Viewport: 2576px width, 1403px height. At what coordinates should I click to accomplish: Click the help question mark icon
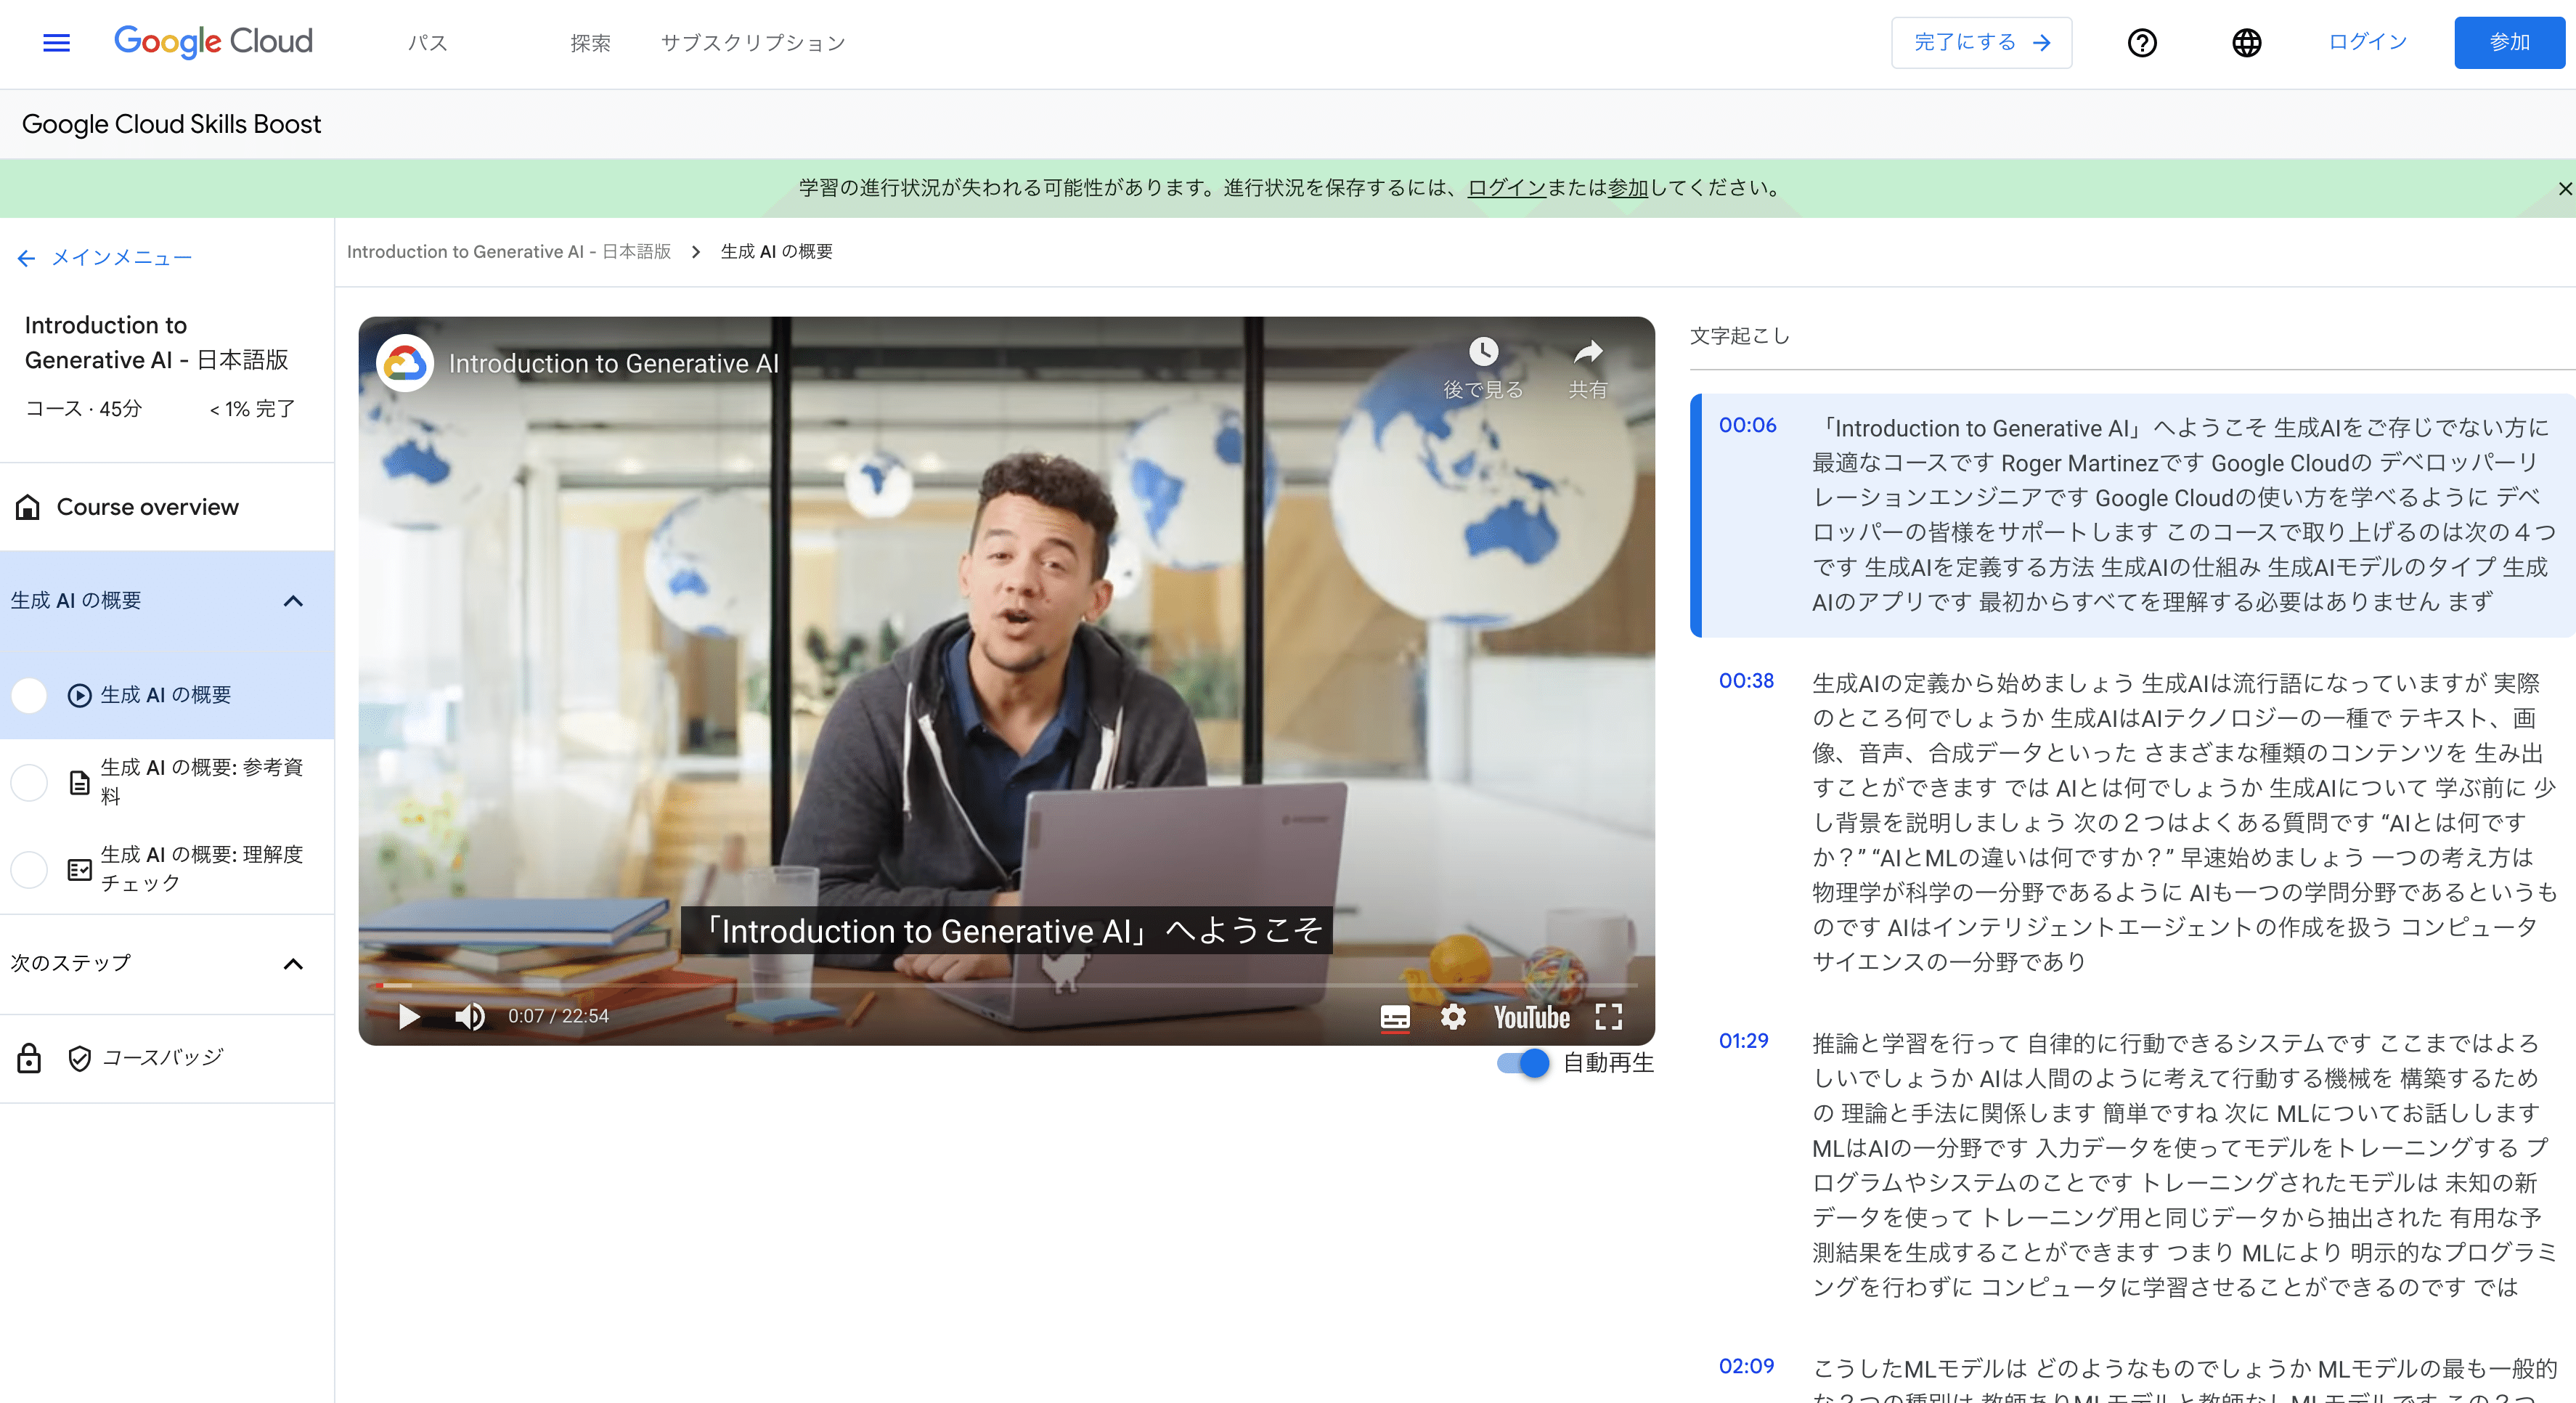point(2141,43)
